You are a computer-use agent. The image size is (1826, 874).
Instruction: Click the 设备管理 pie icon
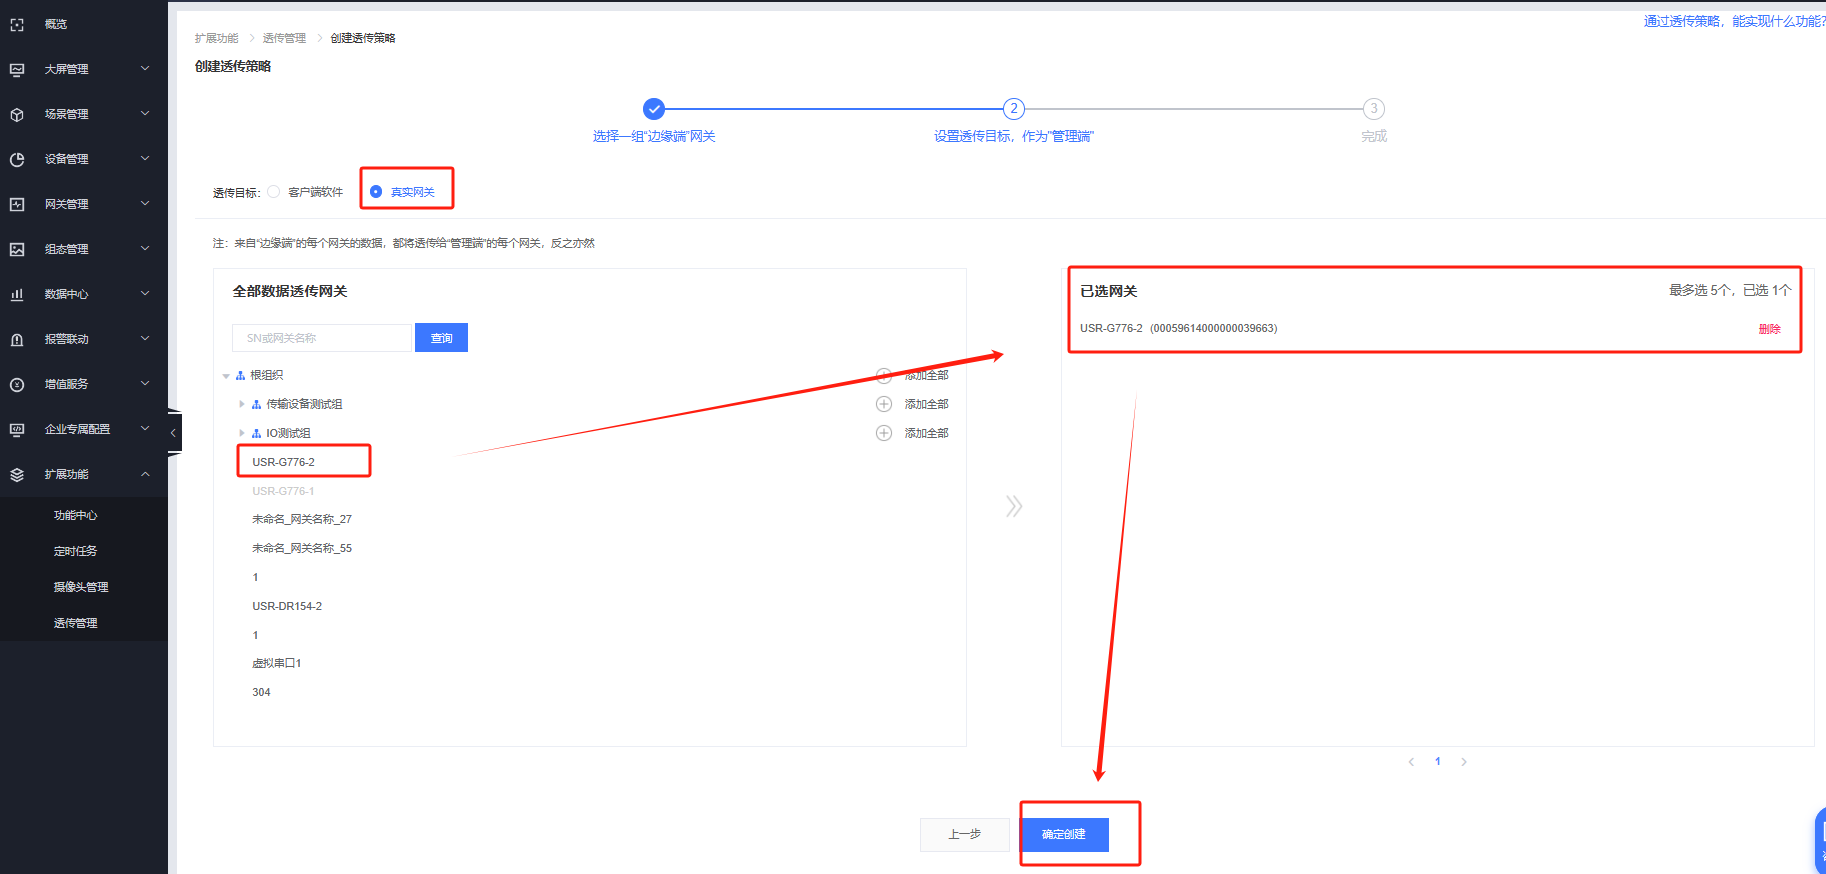coord(17,159)
